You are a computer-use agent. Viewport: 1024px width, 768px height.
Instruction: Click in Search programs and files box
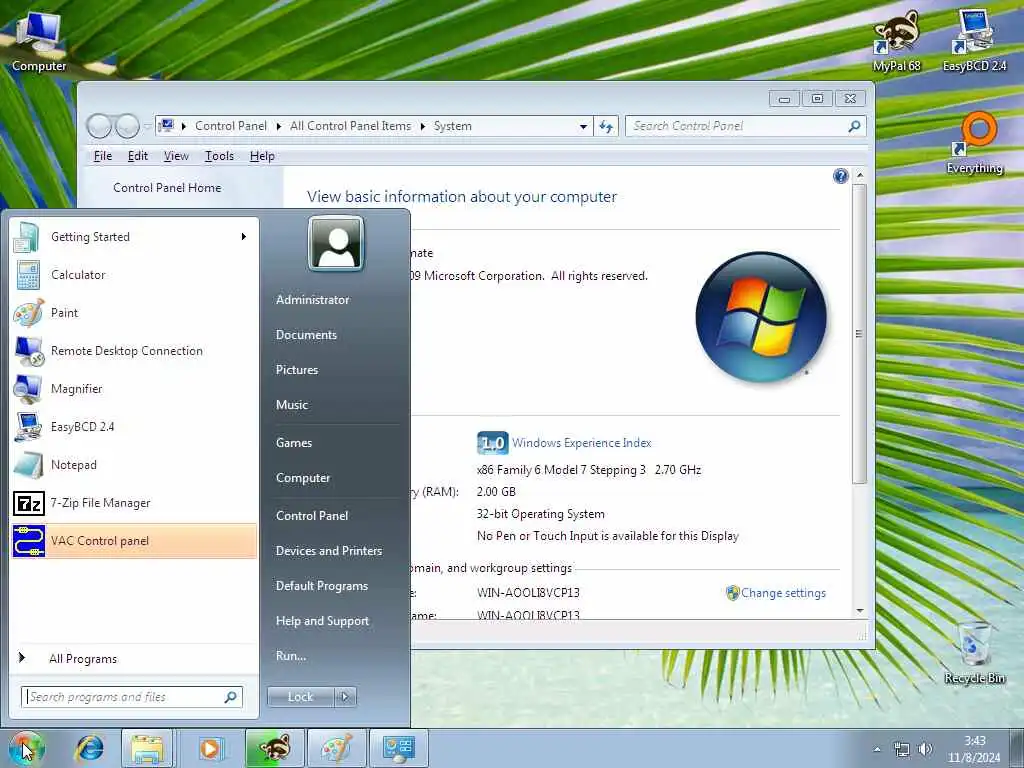pyautogui.click(x=132, y=697)
